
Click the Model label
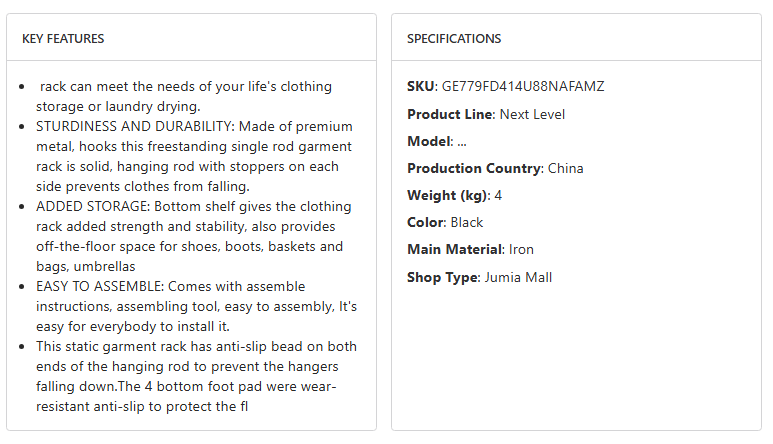pos(429,141)
